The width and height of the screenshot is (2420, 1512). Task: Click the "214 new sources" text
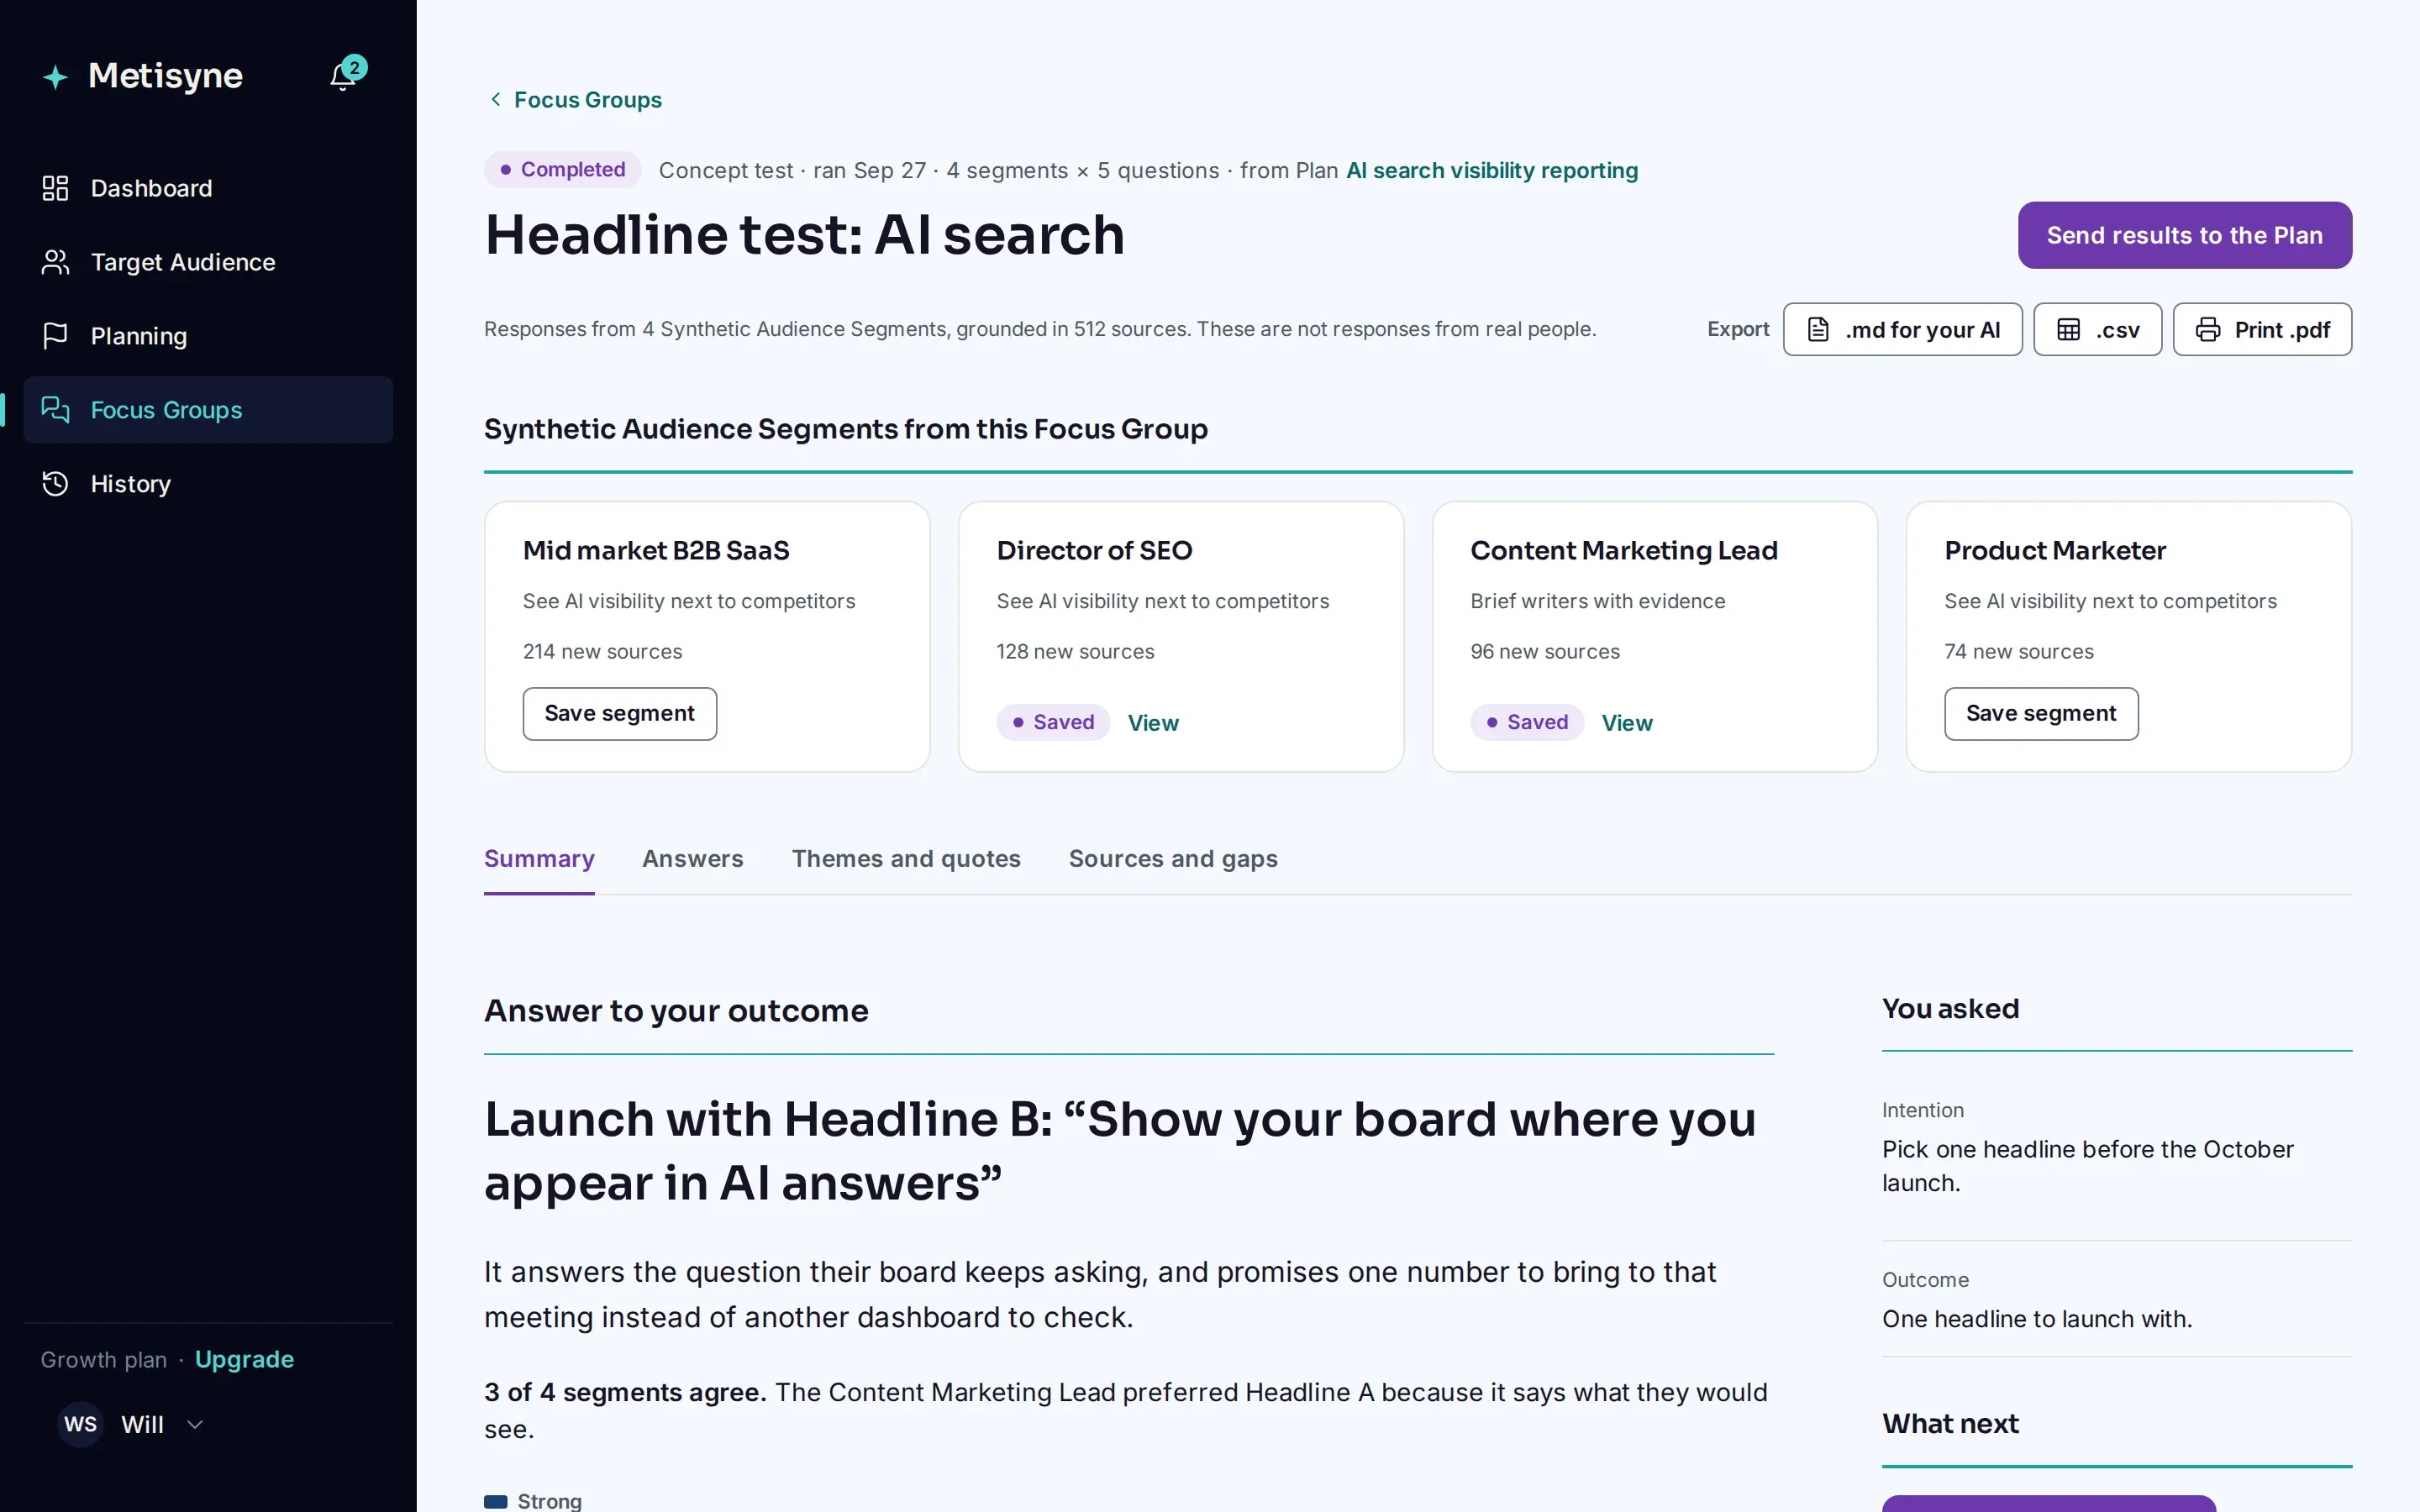pyautogui.click(x=602, y=652)
